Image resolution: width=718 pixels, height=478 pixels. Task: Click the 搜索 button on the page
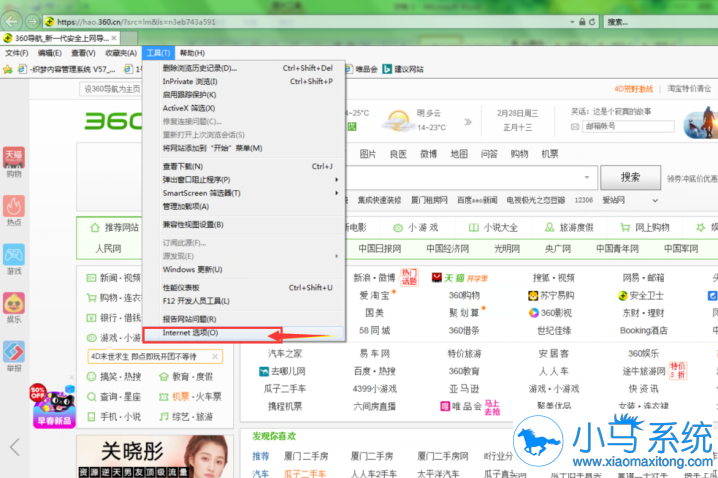point(630,177)
